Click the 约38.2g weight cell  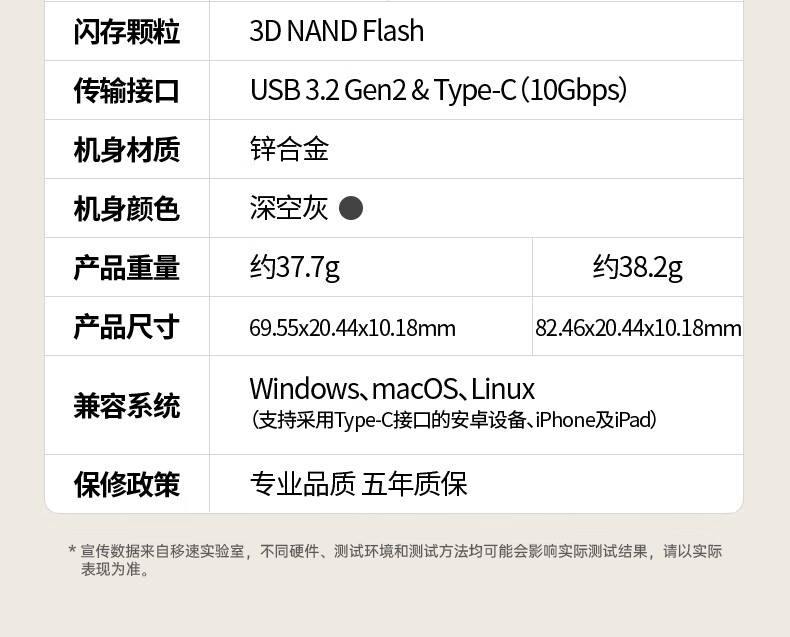pos(637,267)
